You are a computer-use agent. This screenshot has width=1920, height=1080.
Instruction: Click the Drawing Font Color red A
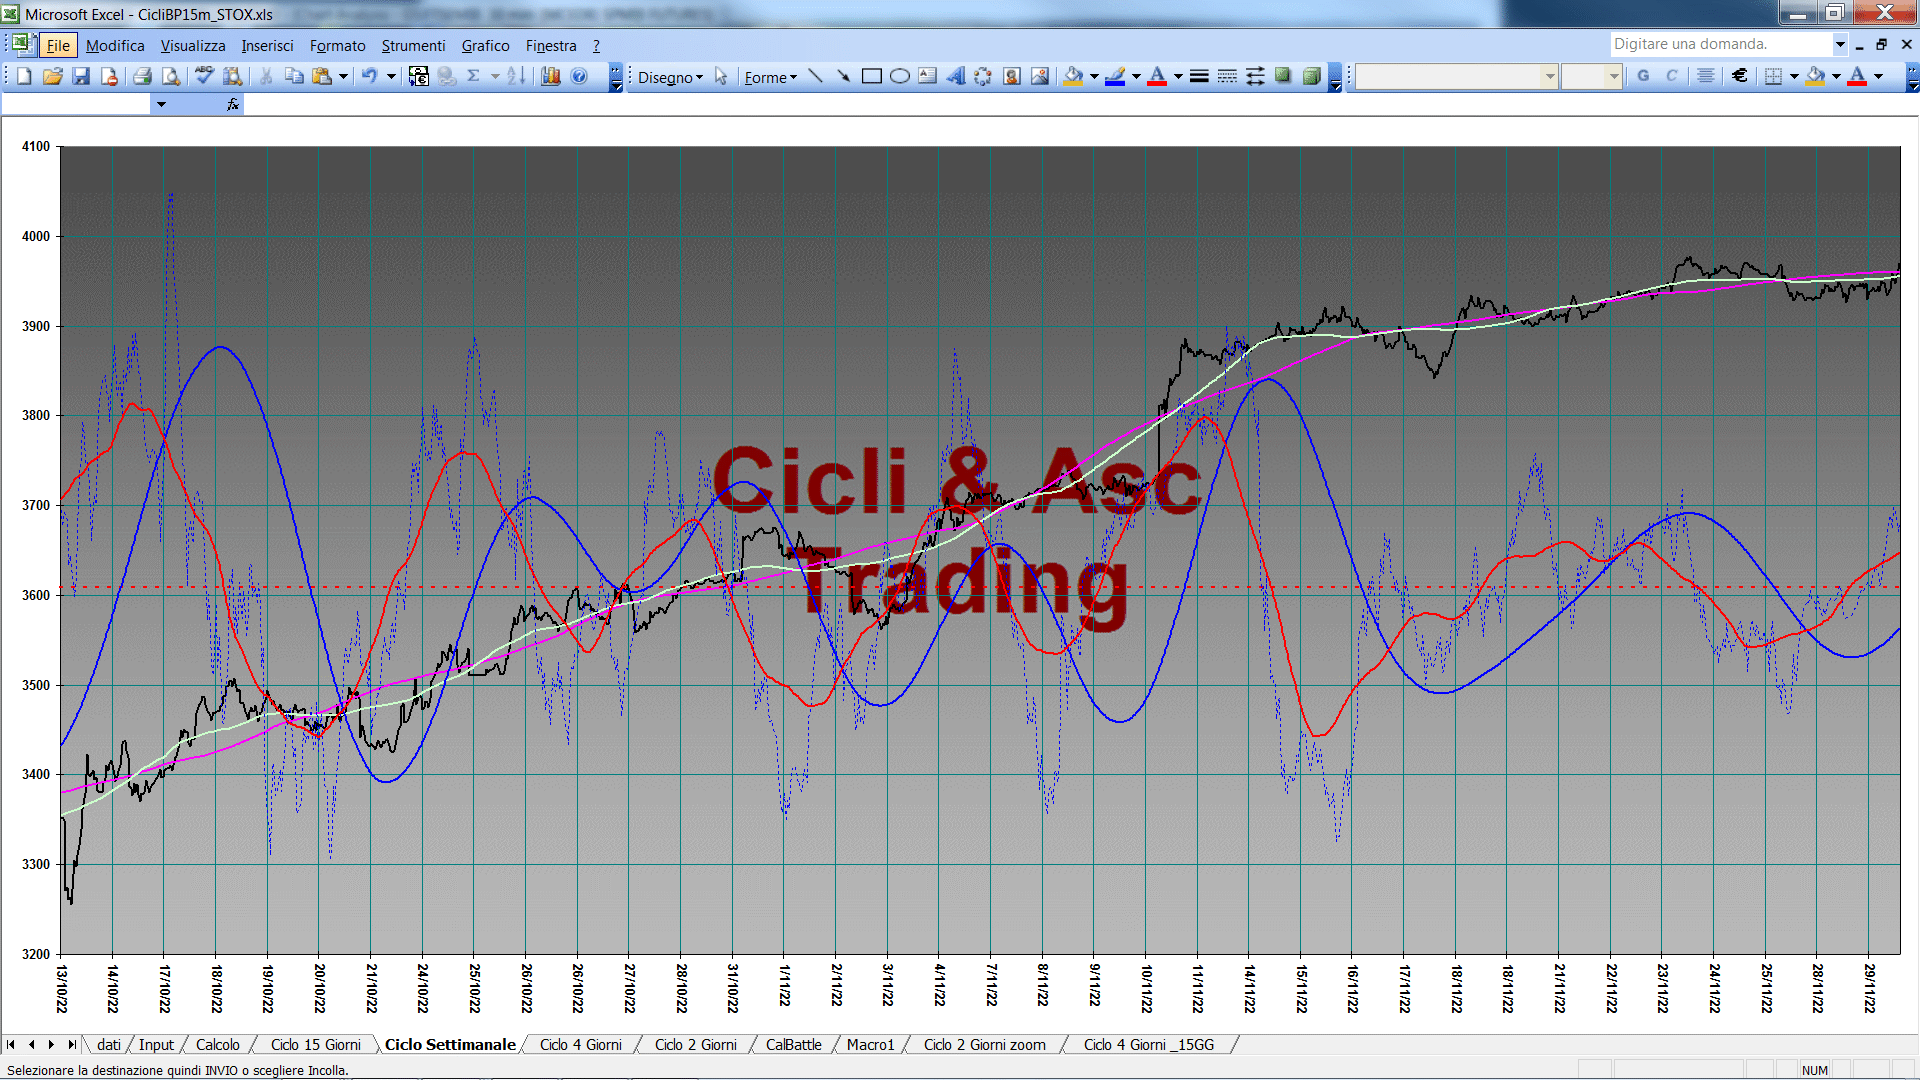pos(1157,76)
